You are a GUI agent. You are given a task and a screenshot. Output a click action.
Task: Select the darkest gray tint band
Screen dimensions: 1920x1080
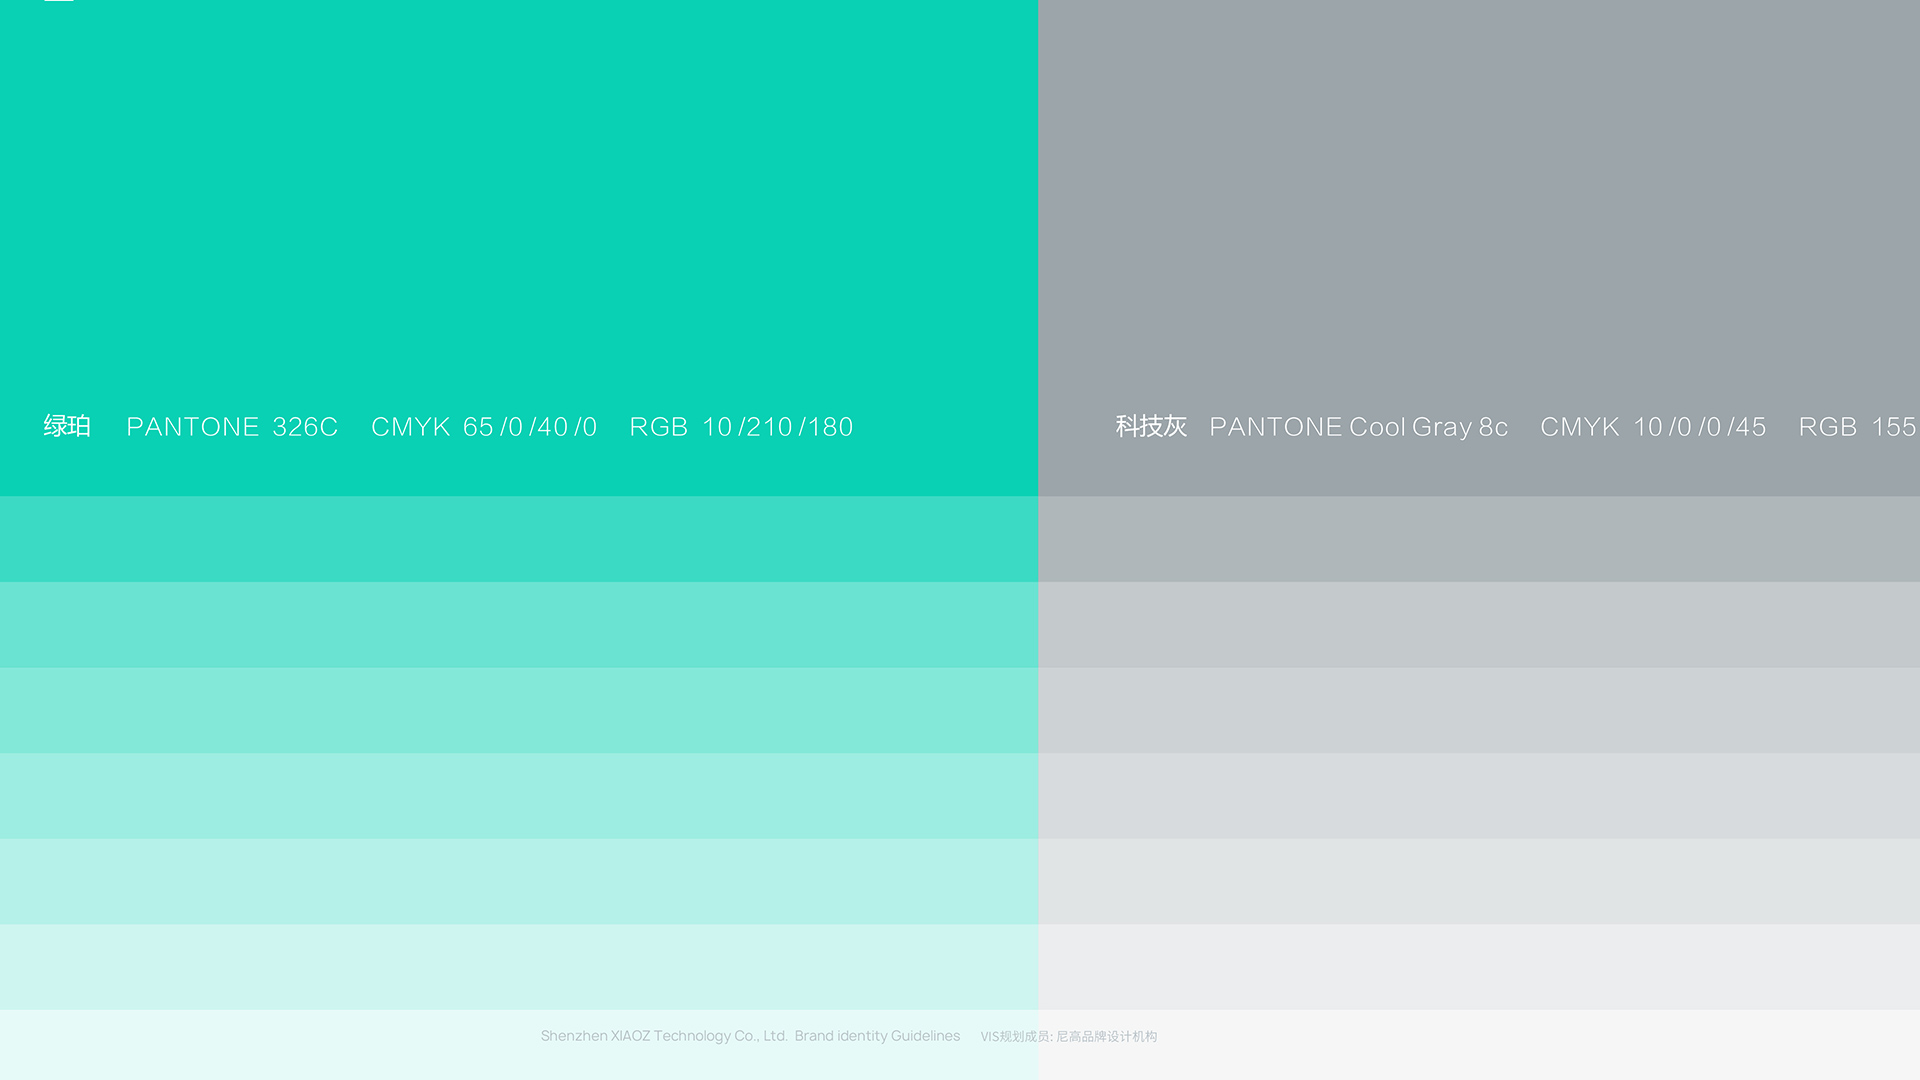(x=1478, y=539)
